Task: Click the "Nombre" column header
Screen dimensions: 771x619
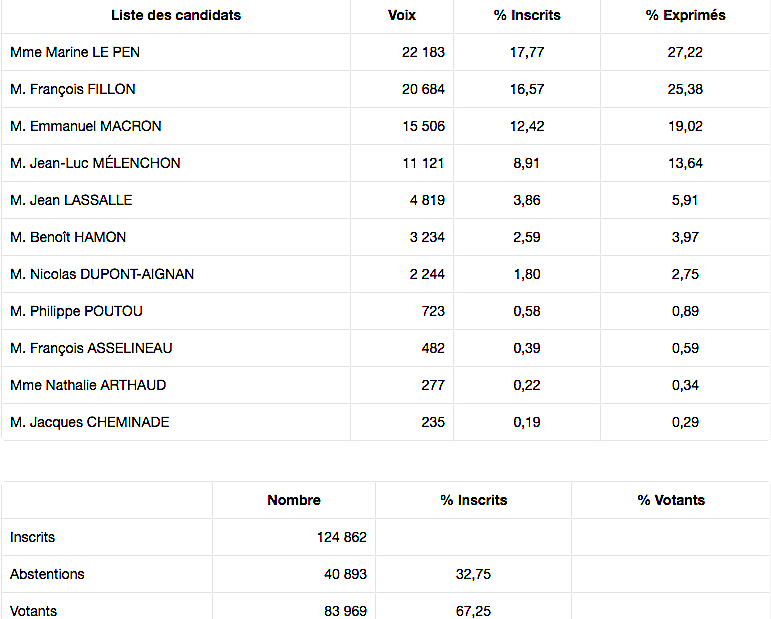Action: 294,500
